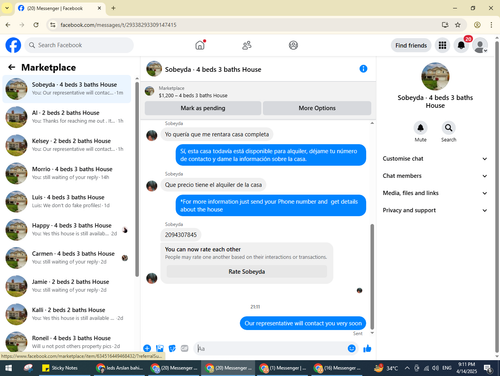Switch to (16) Messenger taskbar window
Image resolution: width=500 pixels, height=376 pixels.
338,368
